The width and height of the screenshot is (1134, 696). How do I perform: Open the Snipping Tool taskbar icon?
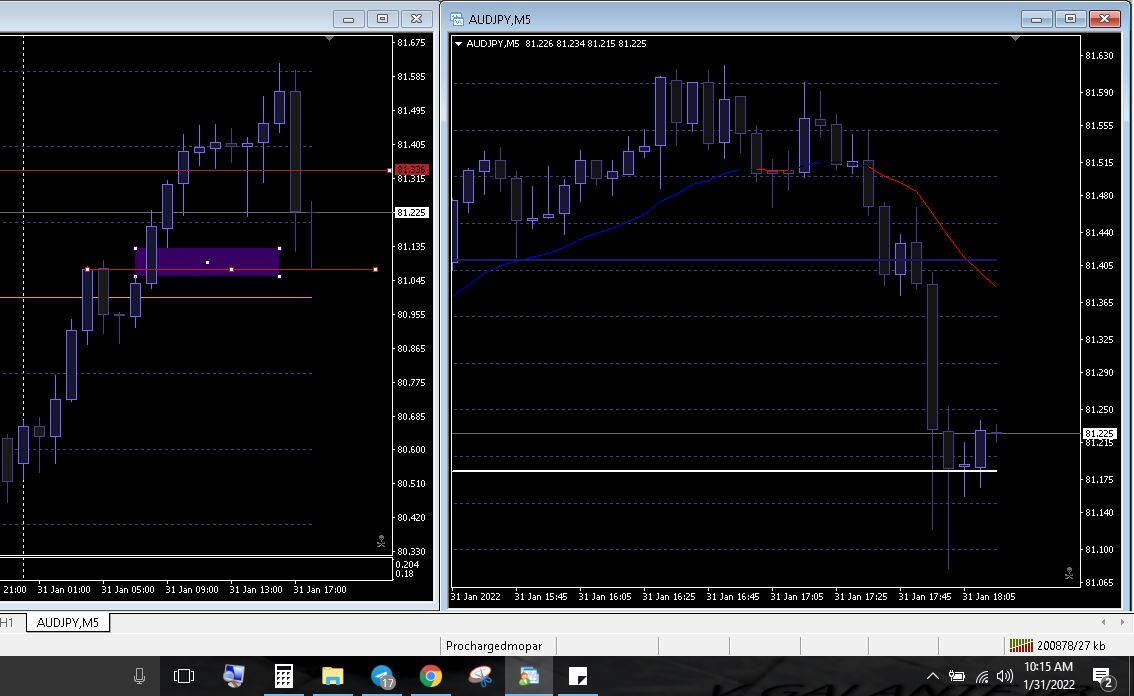pos(578,676)
